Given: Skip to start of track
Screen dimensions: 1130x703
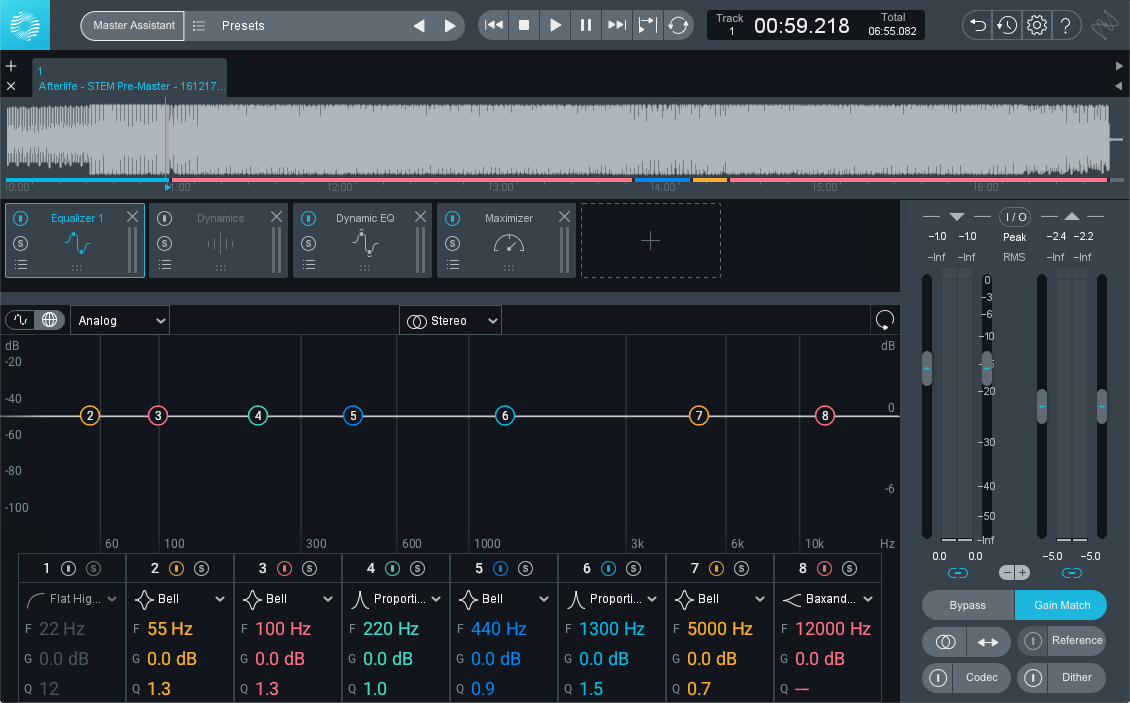Looking at the screenshot, I should 494,25.
